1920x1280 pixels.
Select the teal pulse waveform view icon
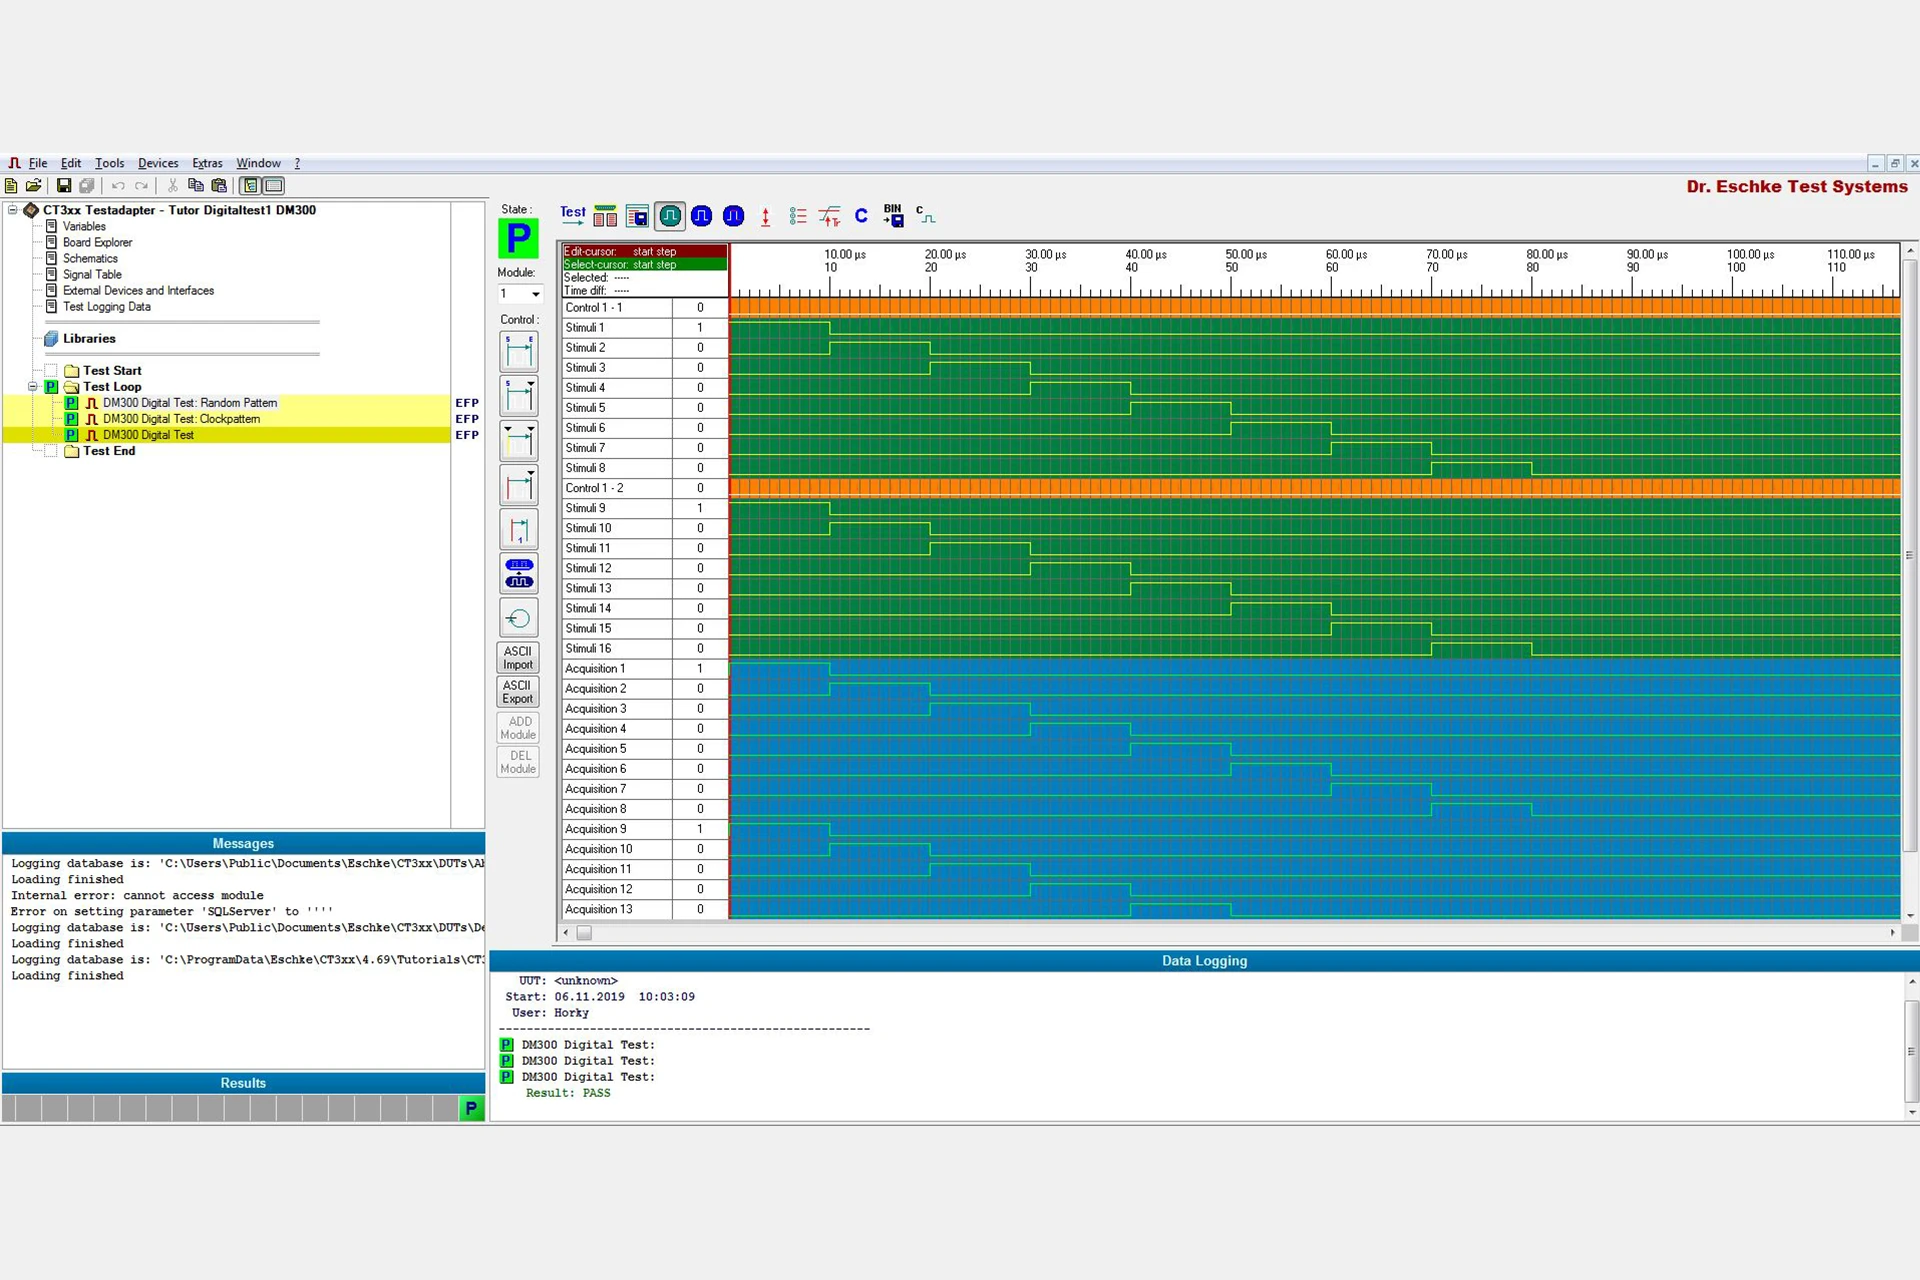[x=670, y=216]
